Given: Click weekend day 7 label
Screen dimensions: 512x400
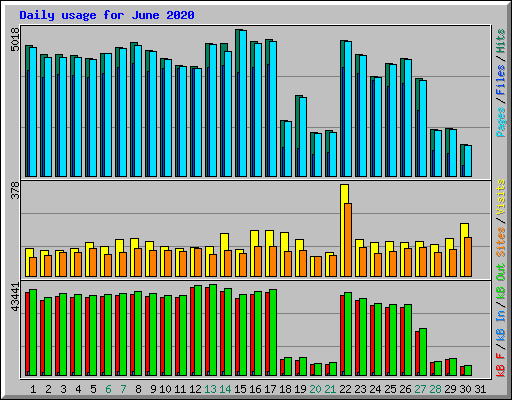Looking at the screenshot, I should 123,389.
